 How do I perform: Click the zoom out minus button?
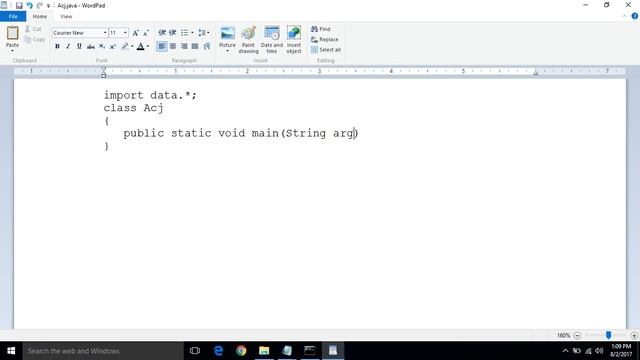tap(577, 335)
